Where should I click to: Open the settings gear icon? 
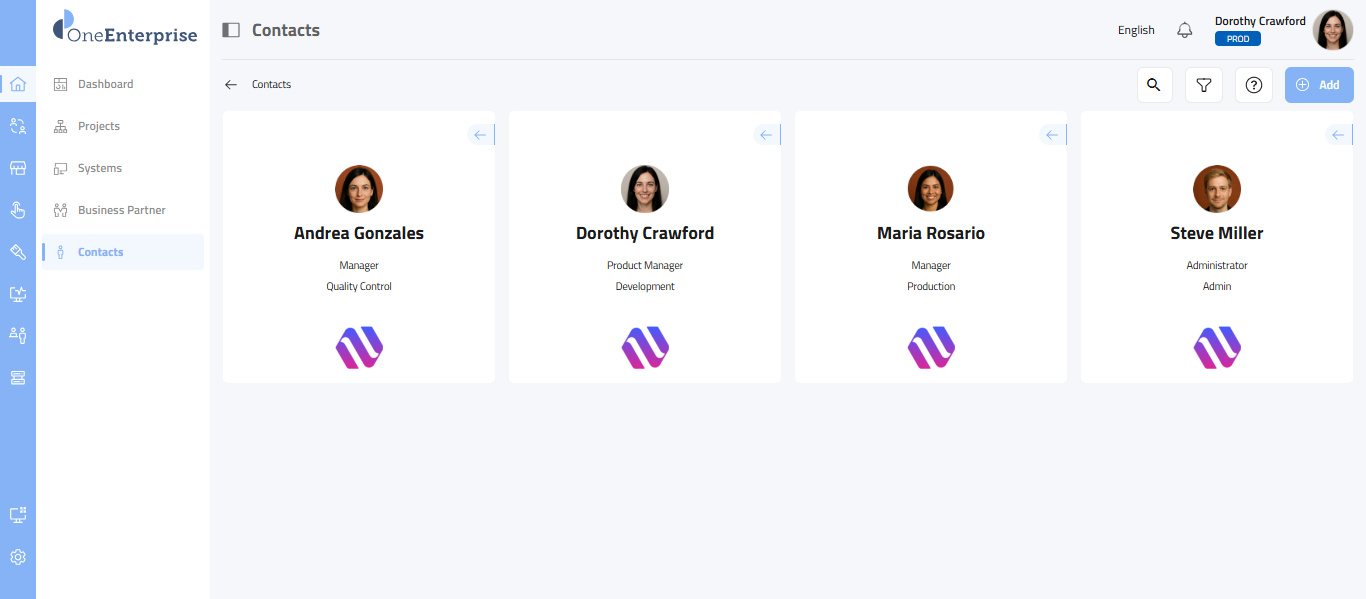[17, 557]
